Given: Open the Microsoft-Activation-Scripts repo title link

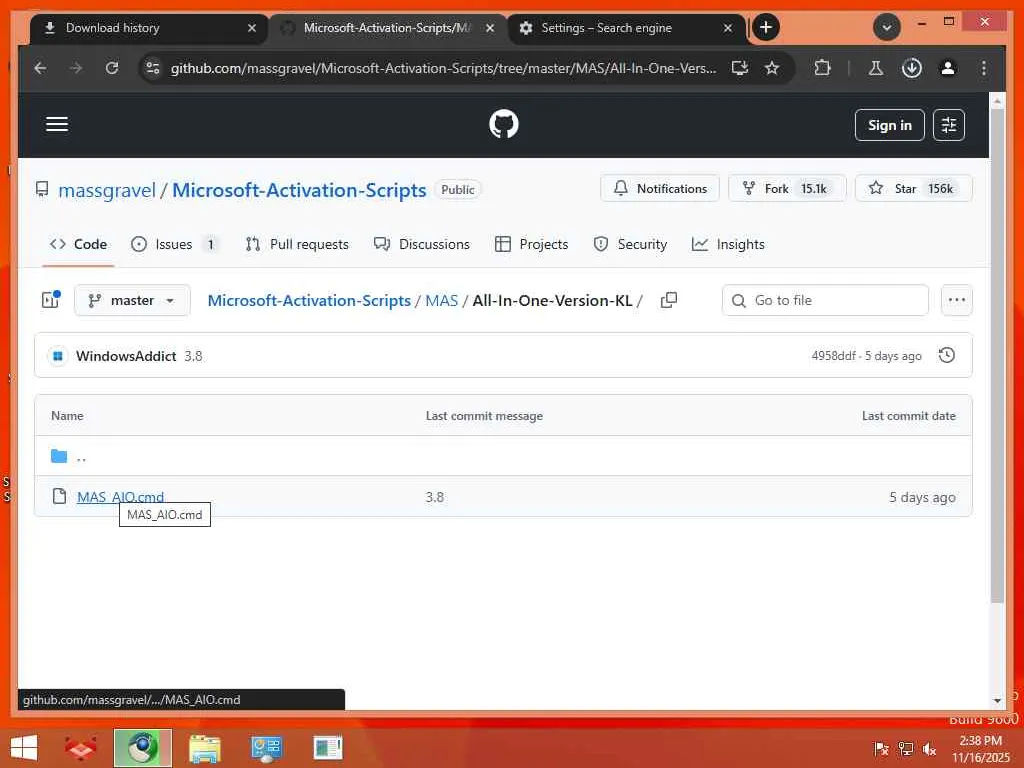Looking at the screenshot, I should pos(299,190).
